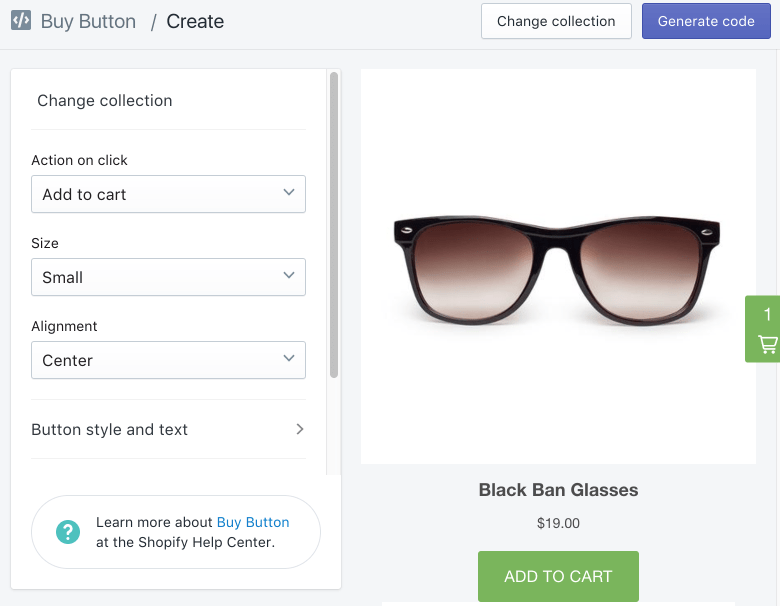Click the green ADD TO CART button
This screenshot has height=606, width=780.
tap(558, 576)
